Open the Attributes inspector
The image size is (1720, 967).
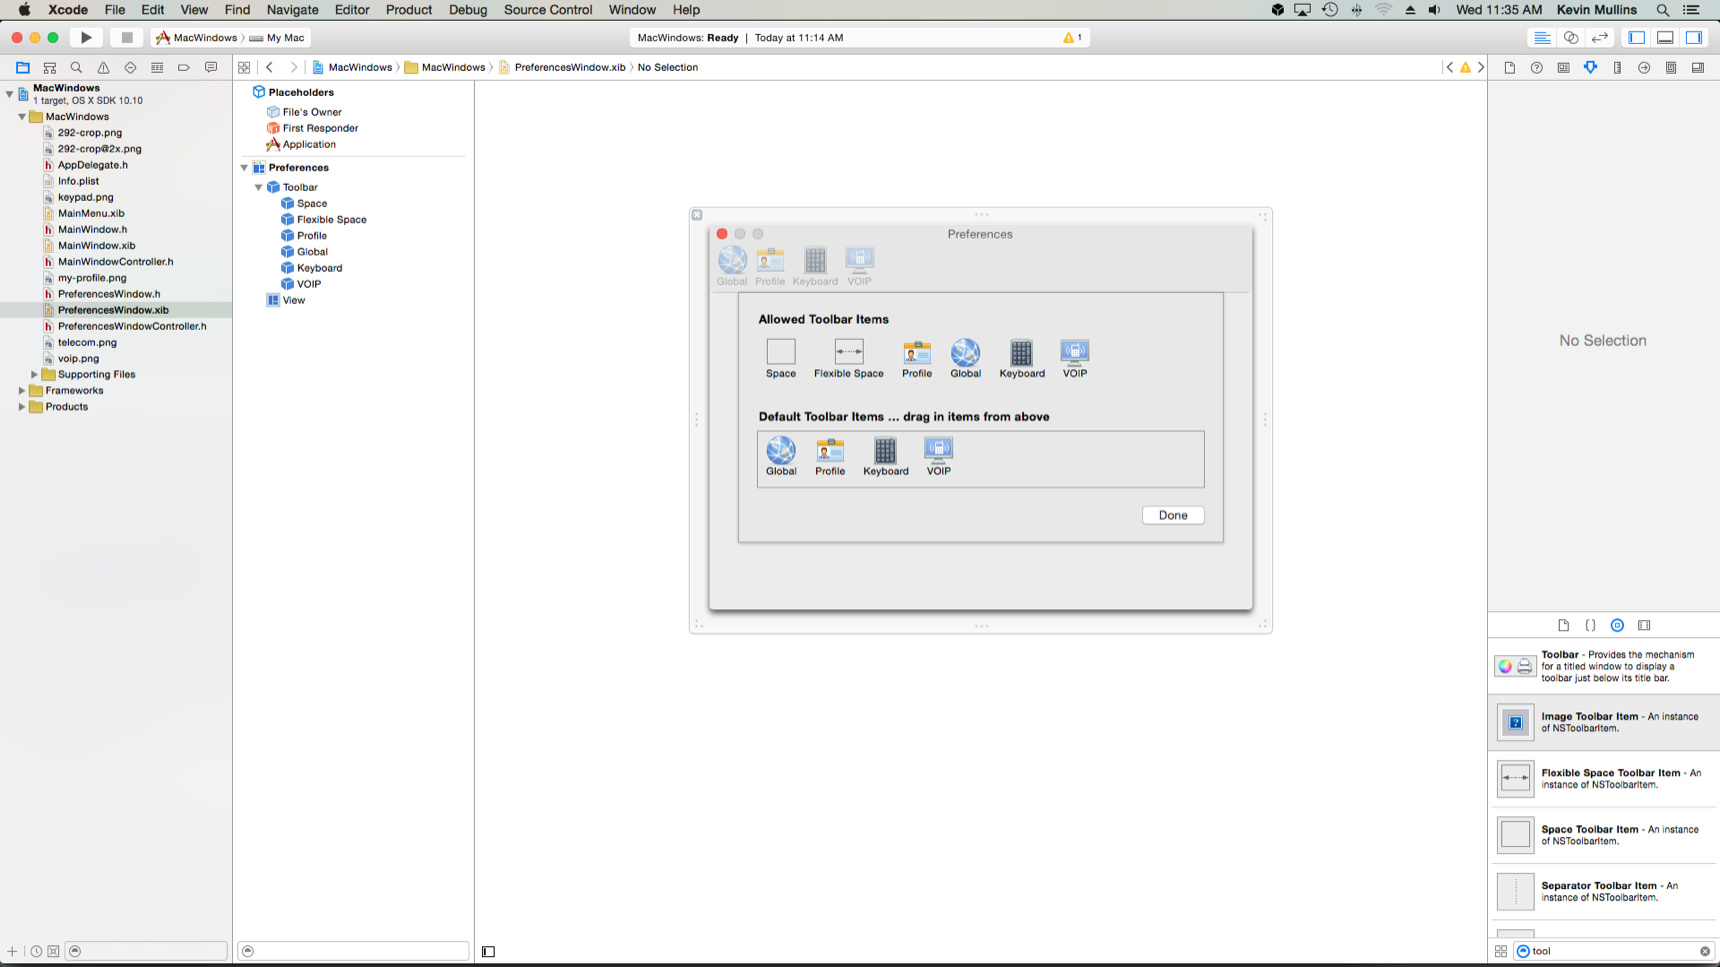[1591, 68]
